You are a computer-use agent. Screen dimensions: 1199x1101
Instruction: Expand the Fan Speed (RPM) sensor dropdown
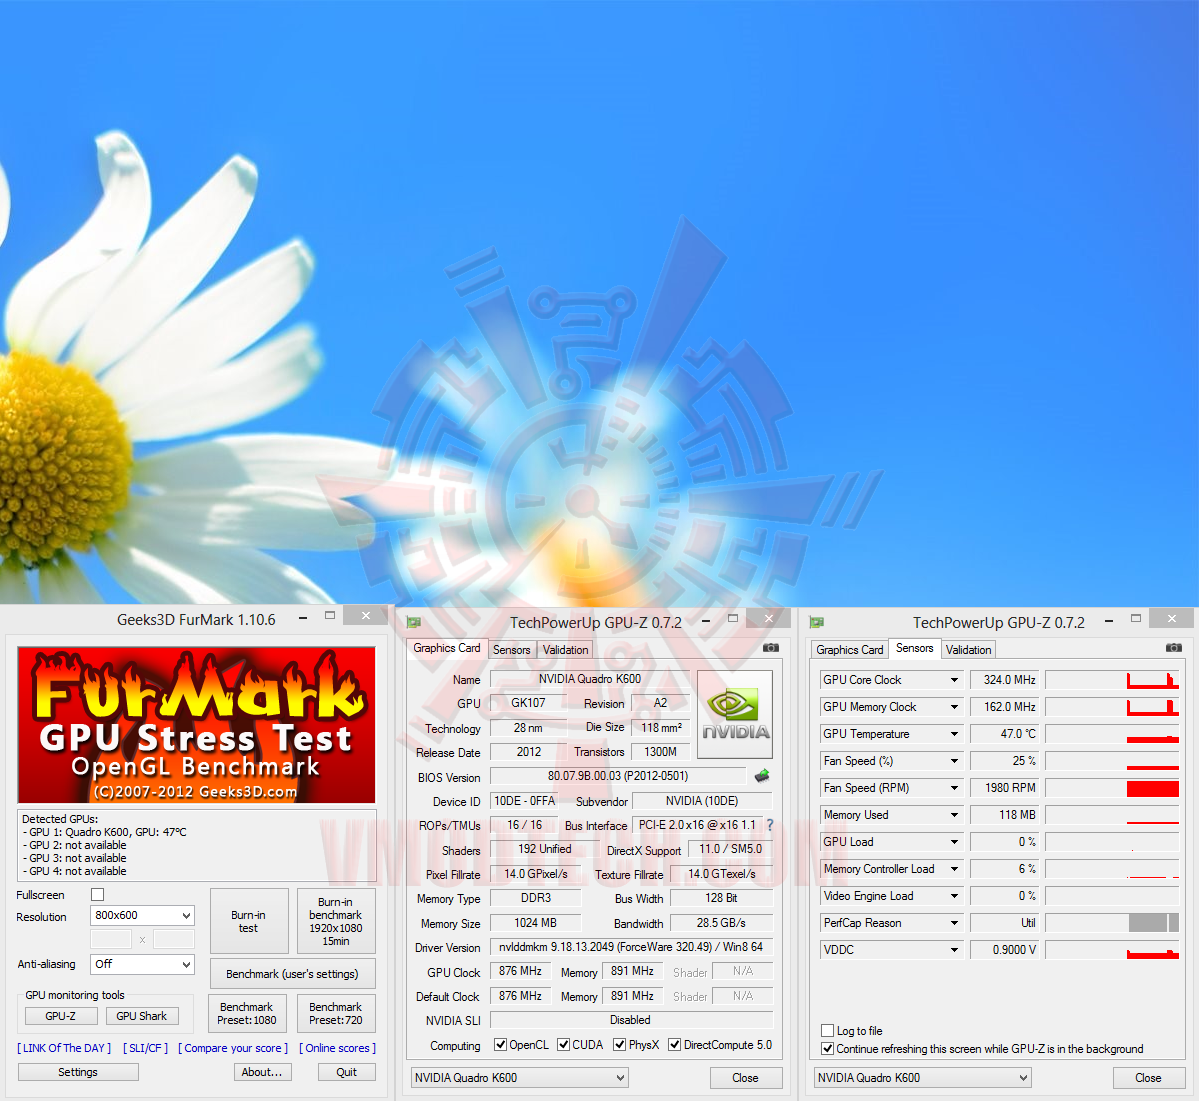tap(954, 788)
